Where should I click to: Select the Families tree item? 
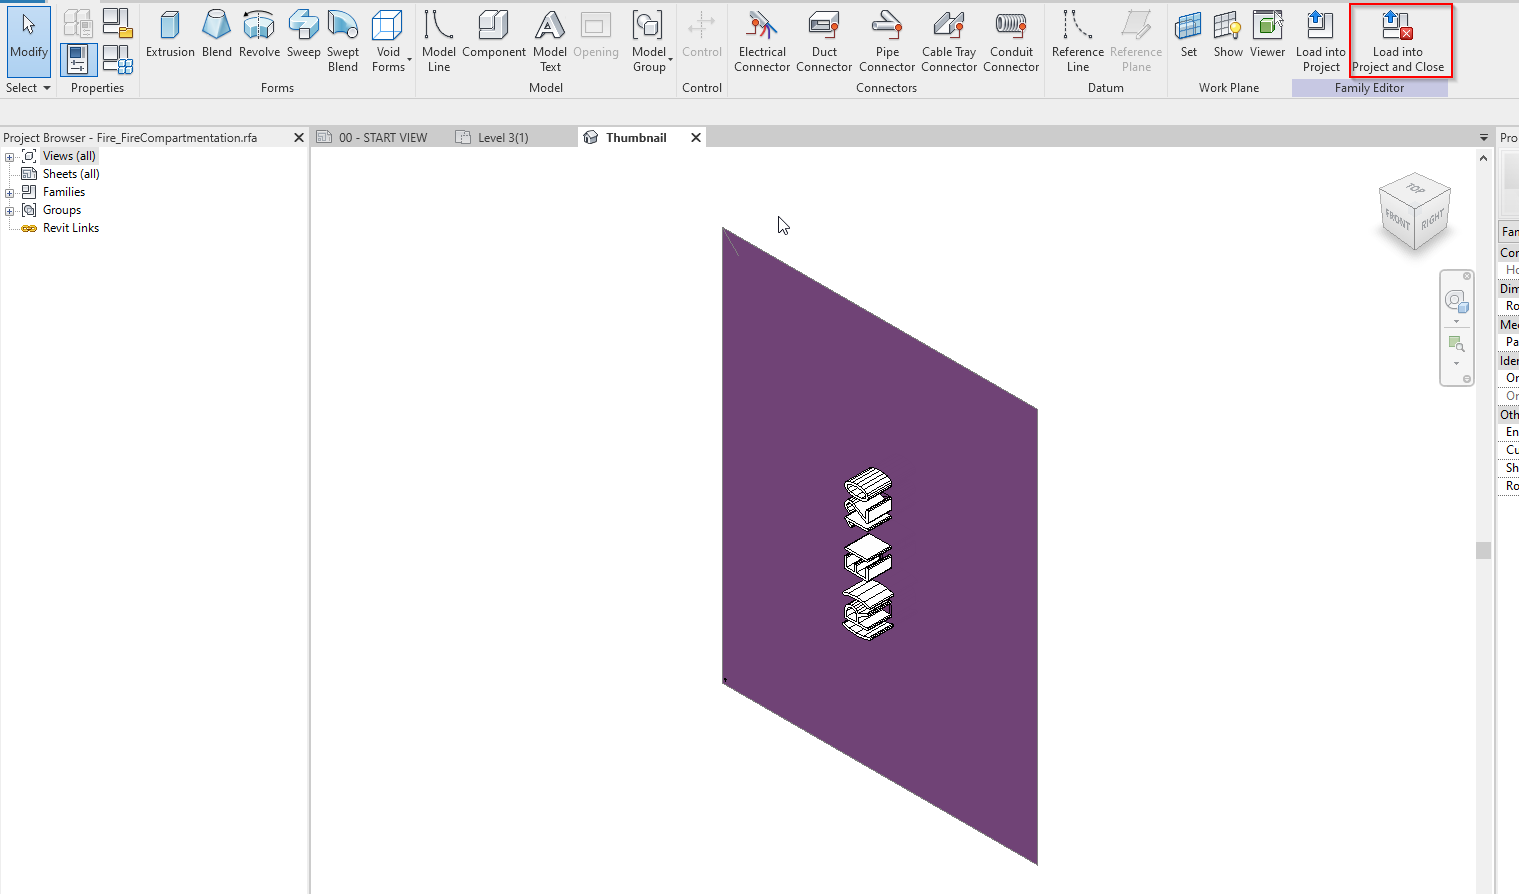64,192
